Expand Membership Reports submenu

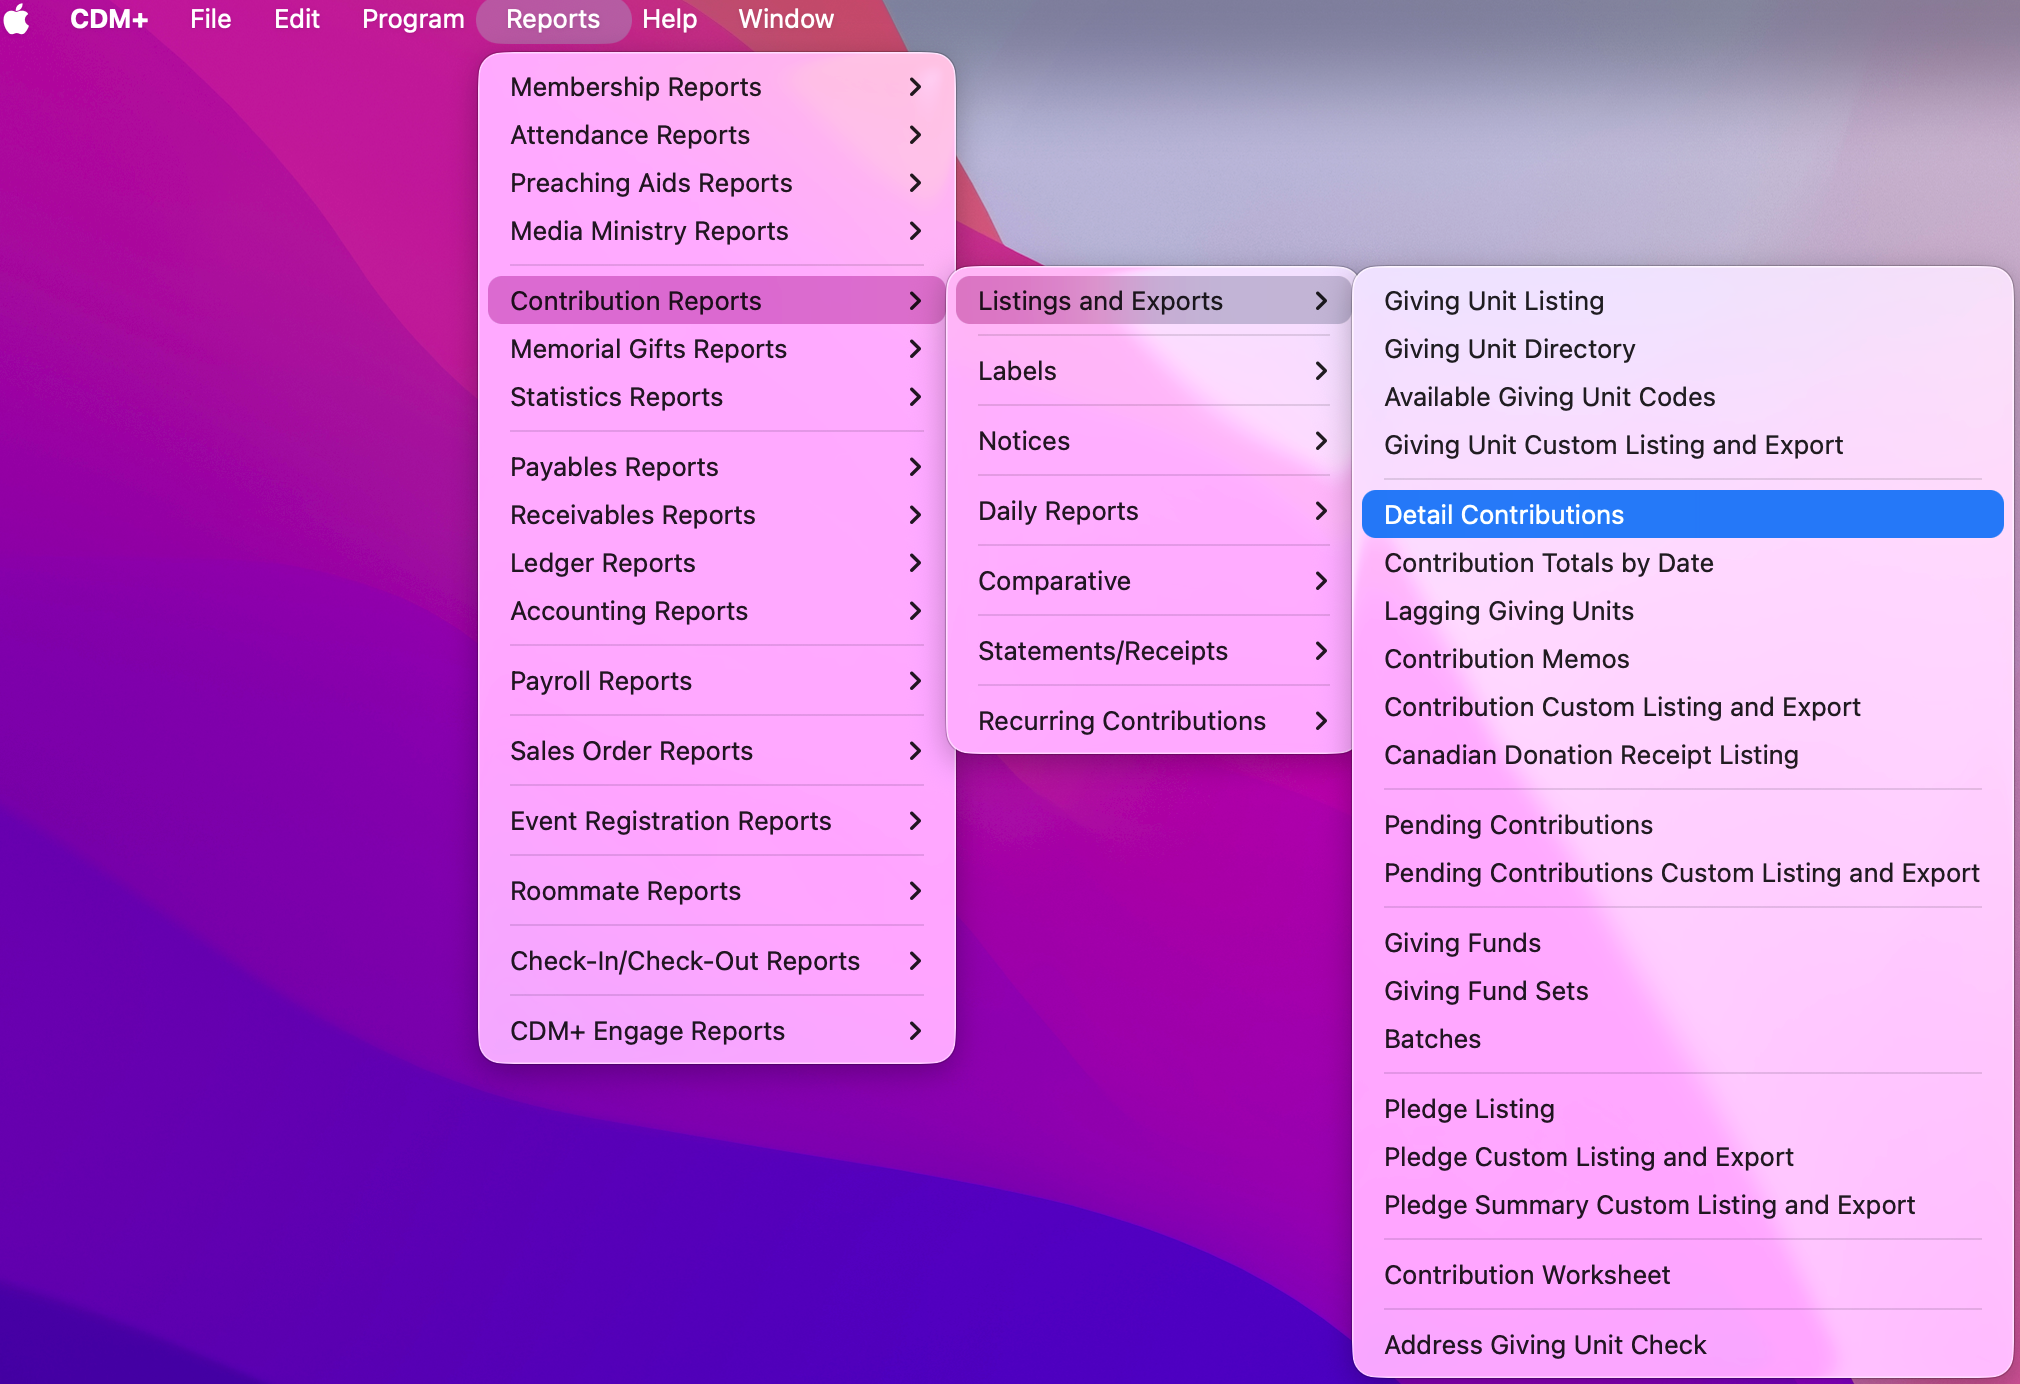tap(716, 87)
